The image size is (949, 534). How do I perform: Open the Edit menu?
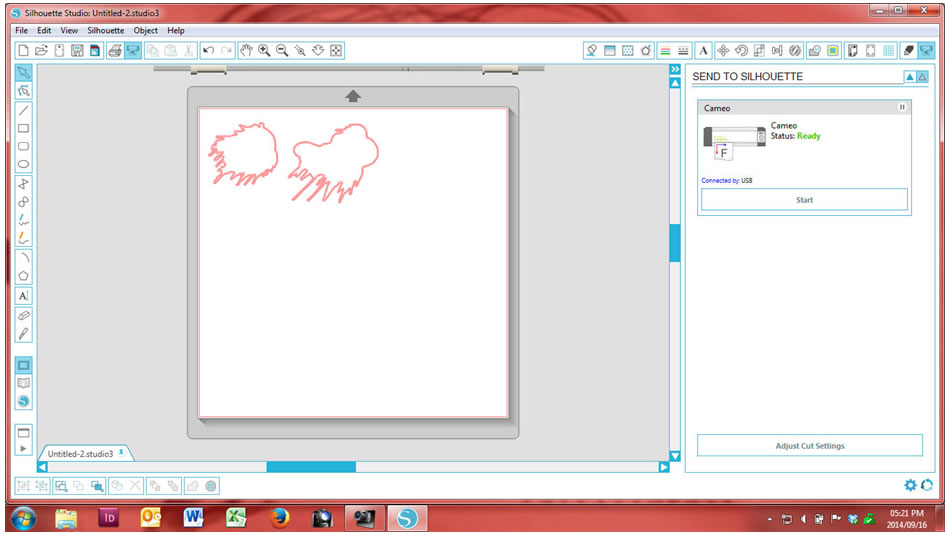click(44, 30)
